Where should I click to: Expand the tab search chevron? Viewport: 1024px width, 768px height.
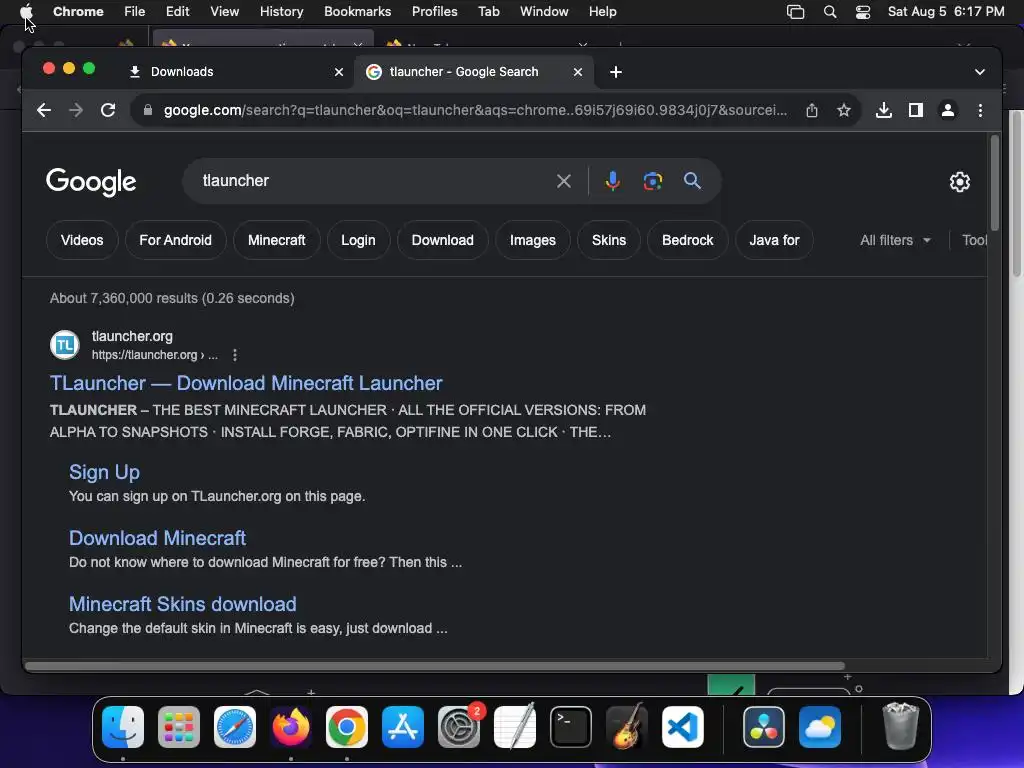pos(980,72)
